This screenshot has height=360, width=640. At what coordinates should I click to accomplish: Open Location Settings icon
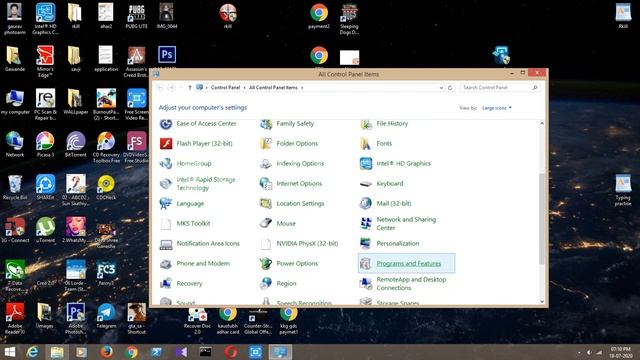click(266, 204)
